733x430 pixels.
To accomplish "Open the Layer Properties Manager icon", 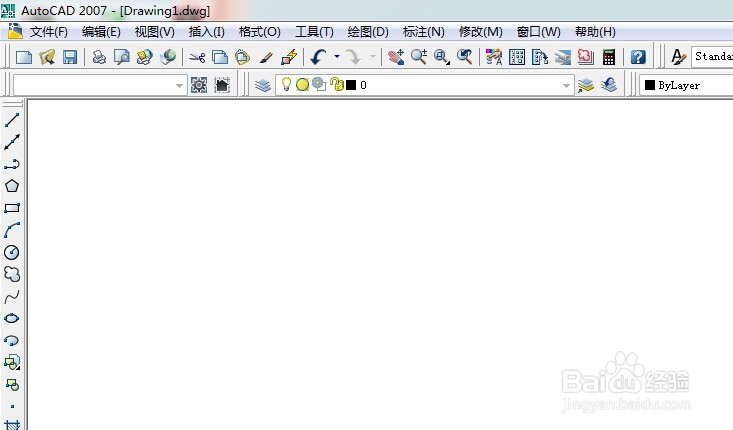I will point(263,85).
